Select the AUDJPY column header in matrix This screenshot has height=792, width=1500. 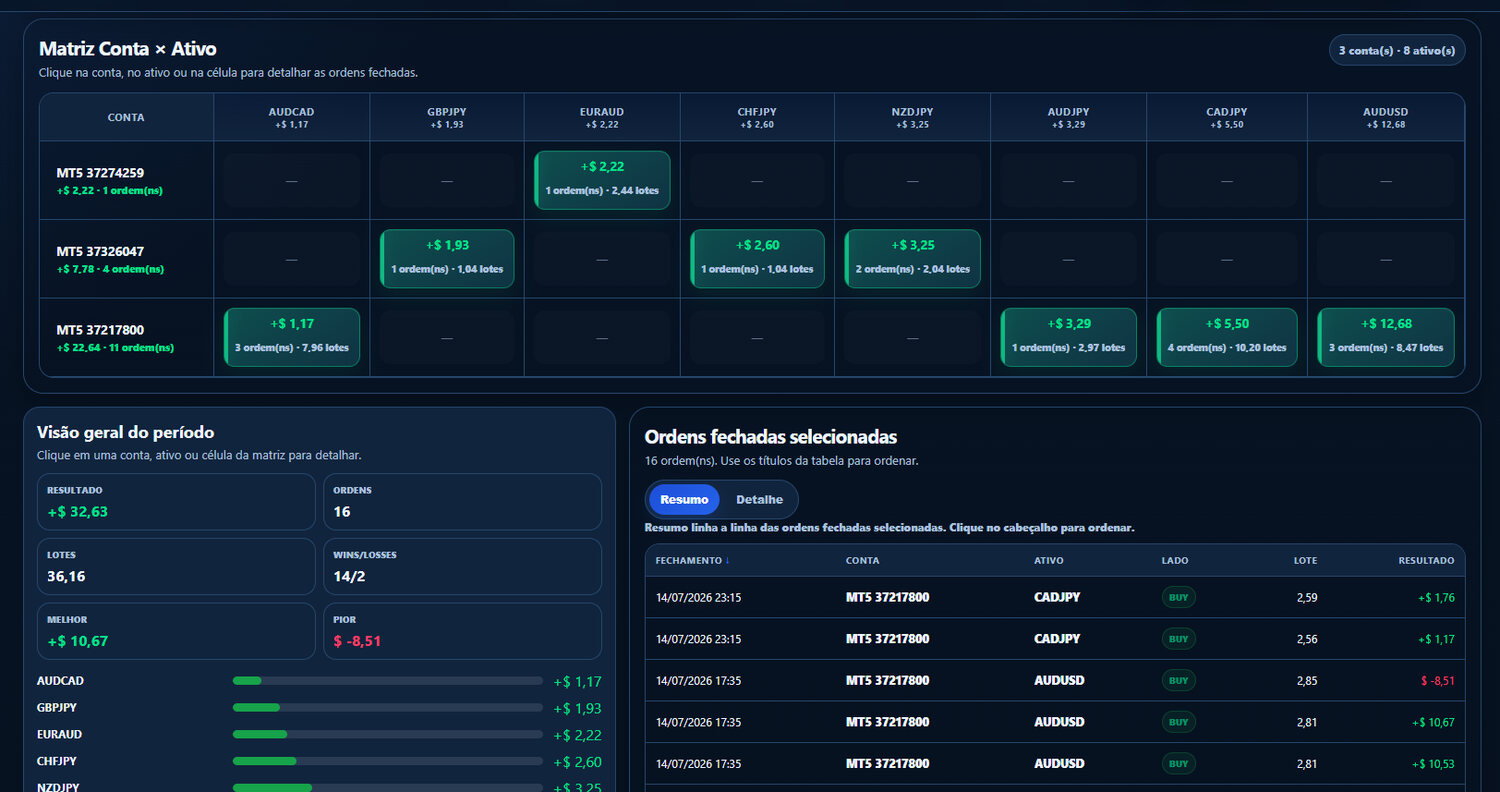click(1068, 117)
